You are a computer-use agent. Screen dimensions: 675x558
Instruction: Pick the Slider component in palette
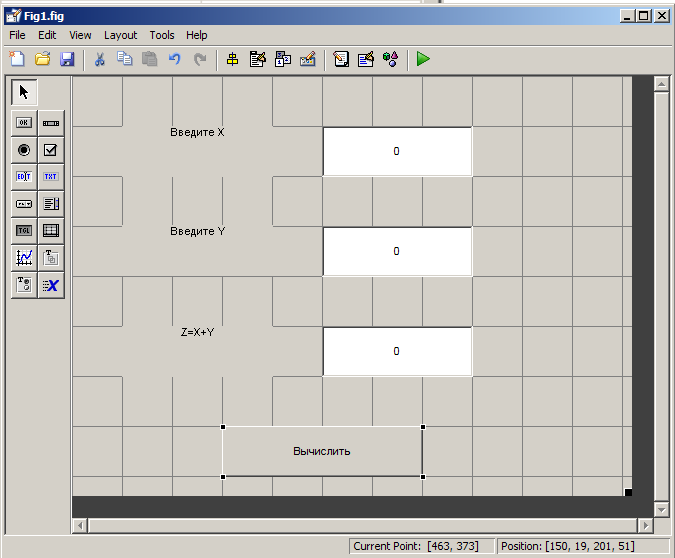pyautogui.click(x=51, y=123)
